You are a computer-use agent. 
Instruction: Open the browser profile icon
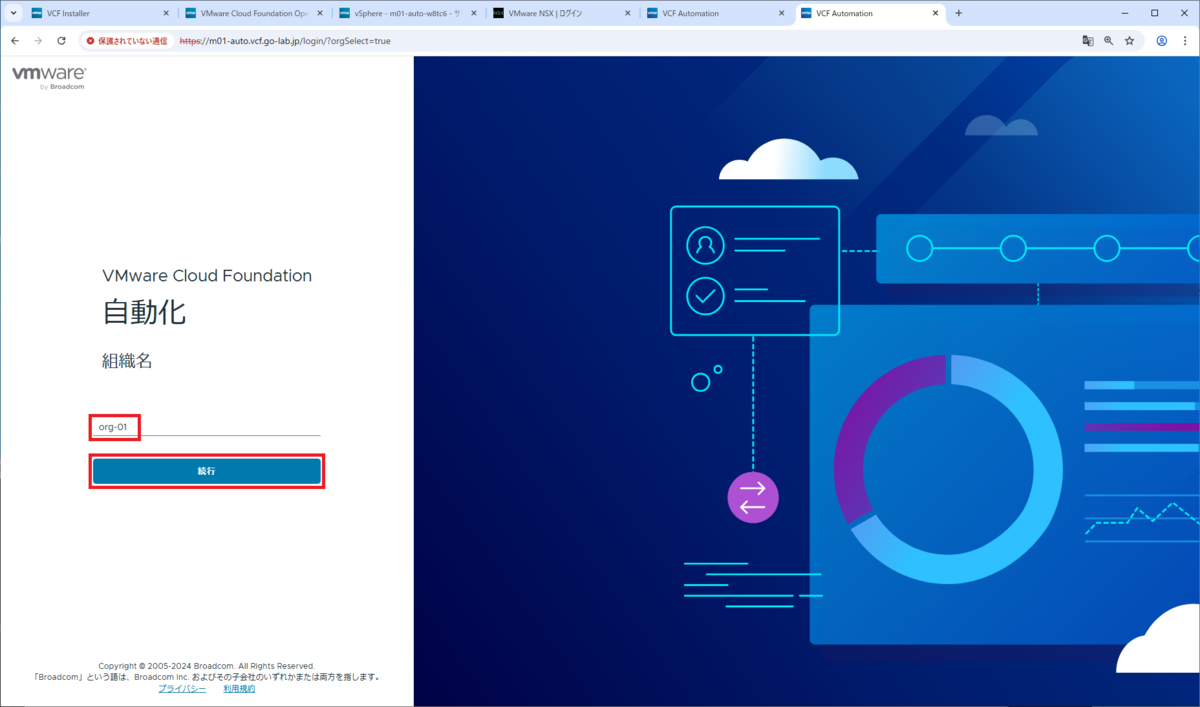[1162, 41]
